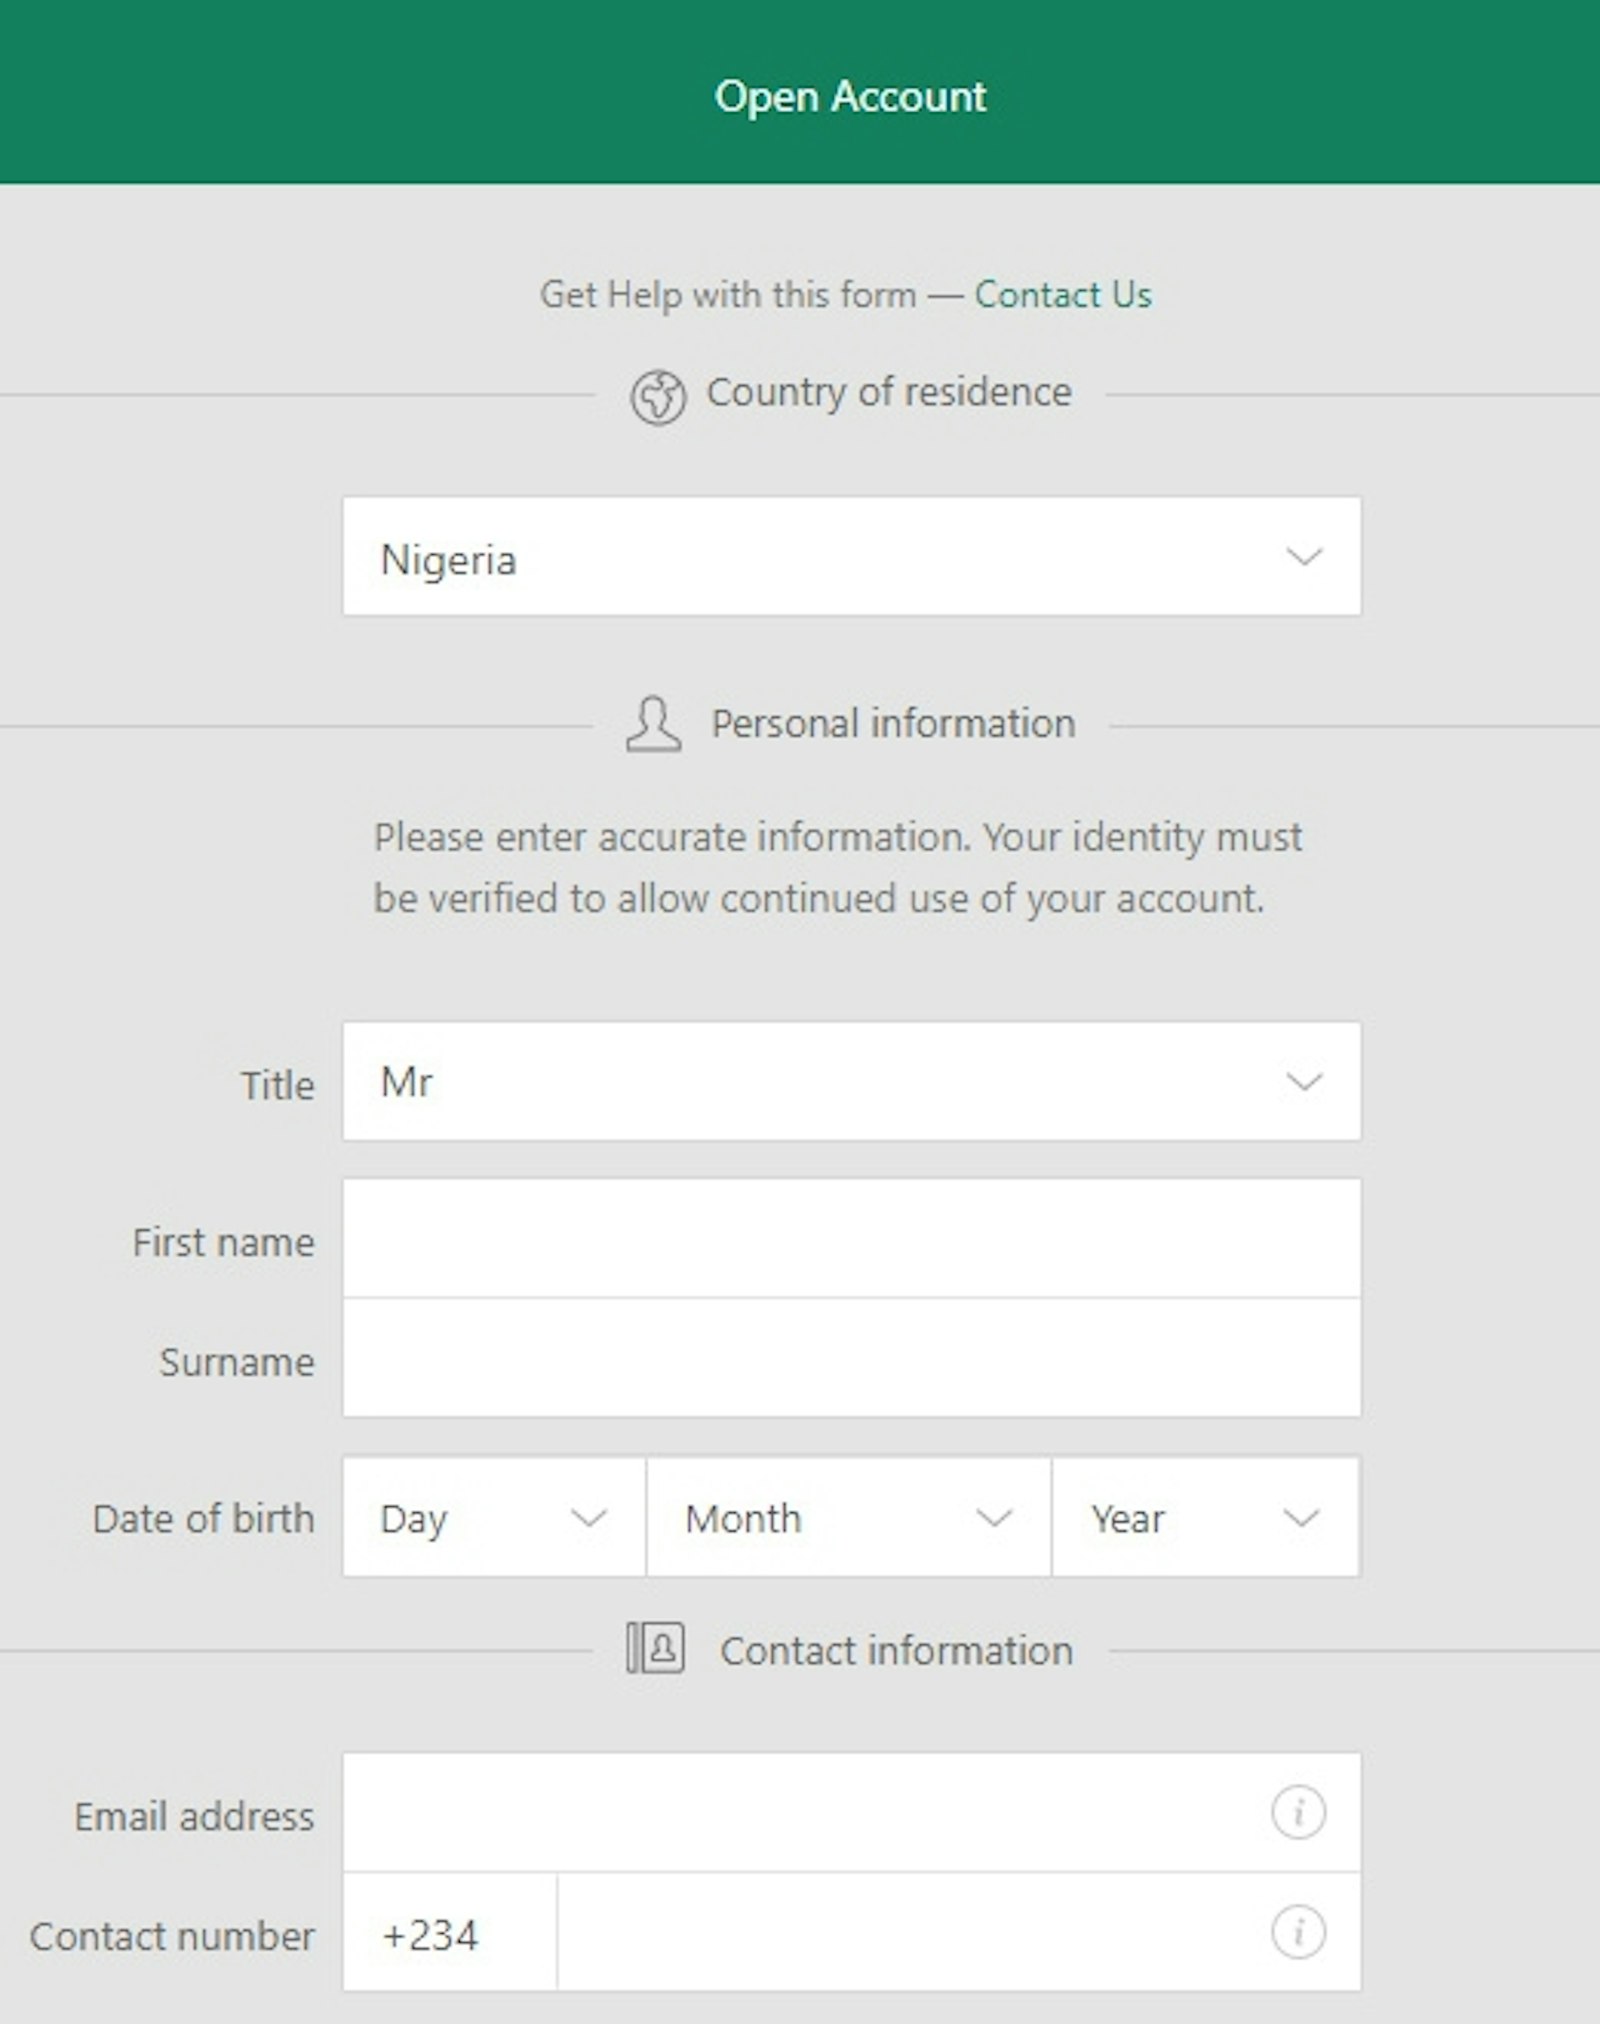Click into the Surname field
This screenshot has width=1600, height=2024.
[x=850, y=1359]
